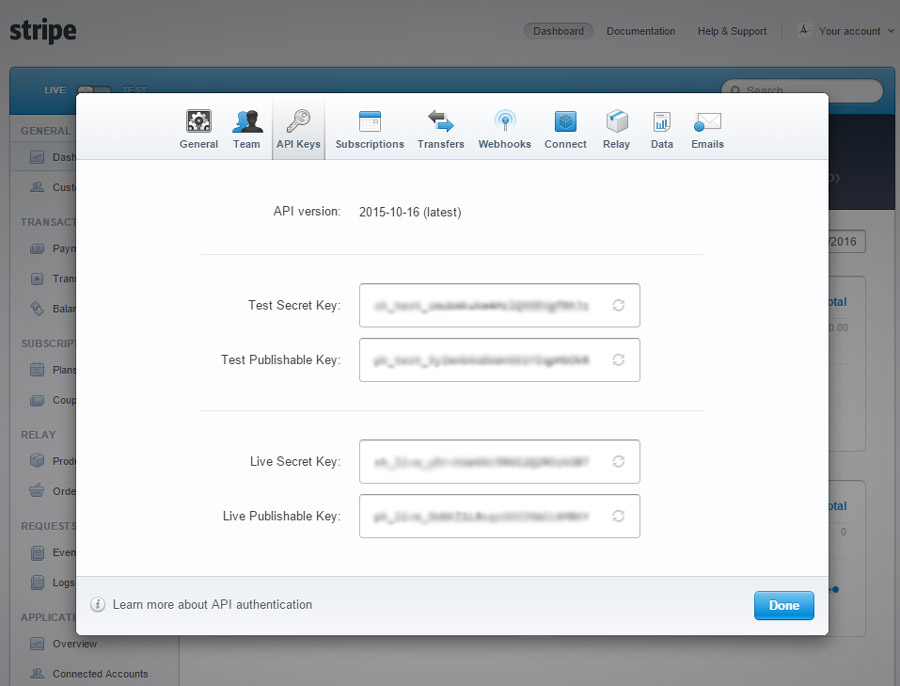Open Payments icon in the background sidebar

coord(37,249)
